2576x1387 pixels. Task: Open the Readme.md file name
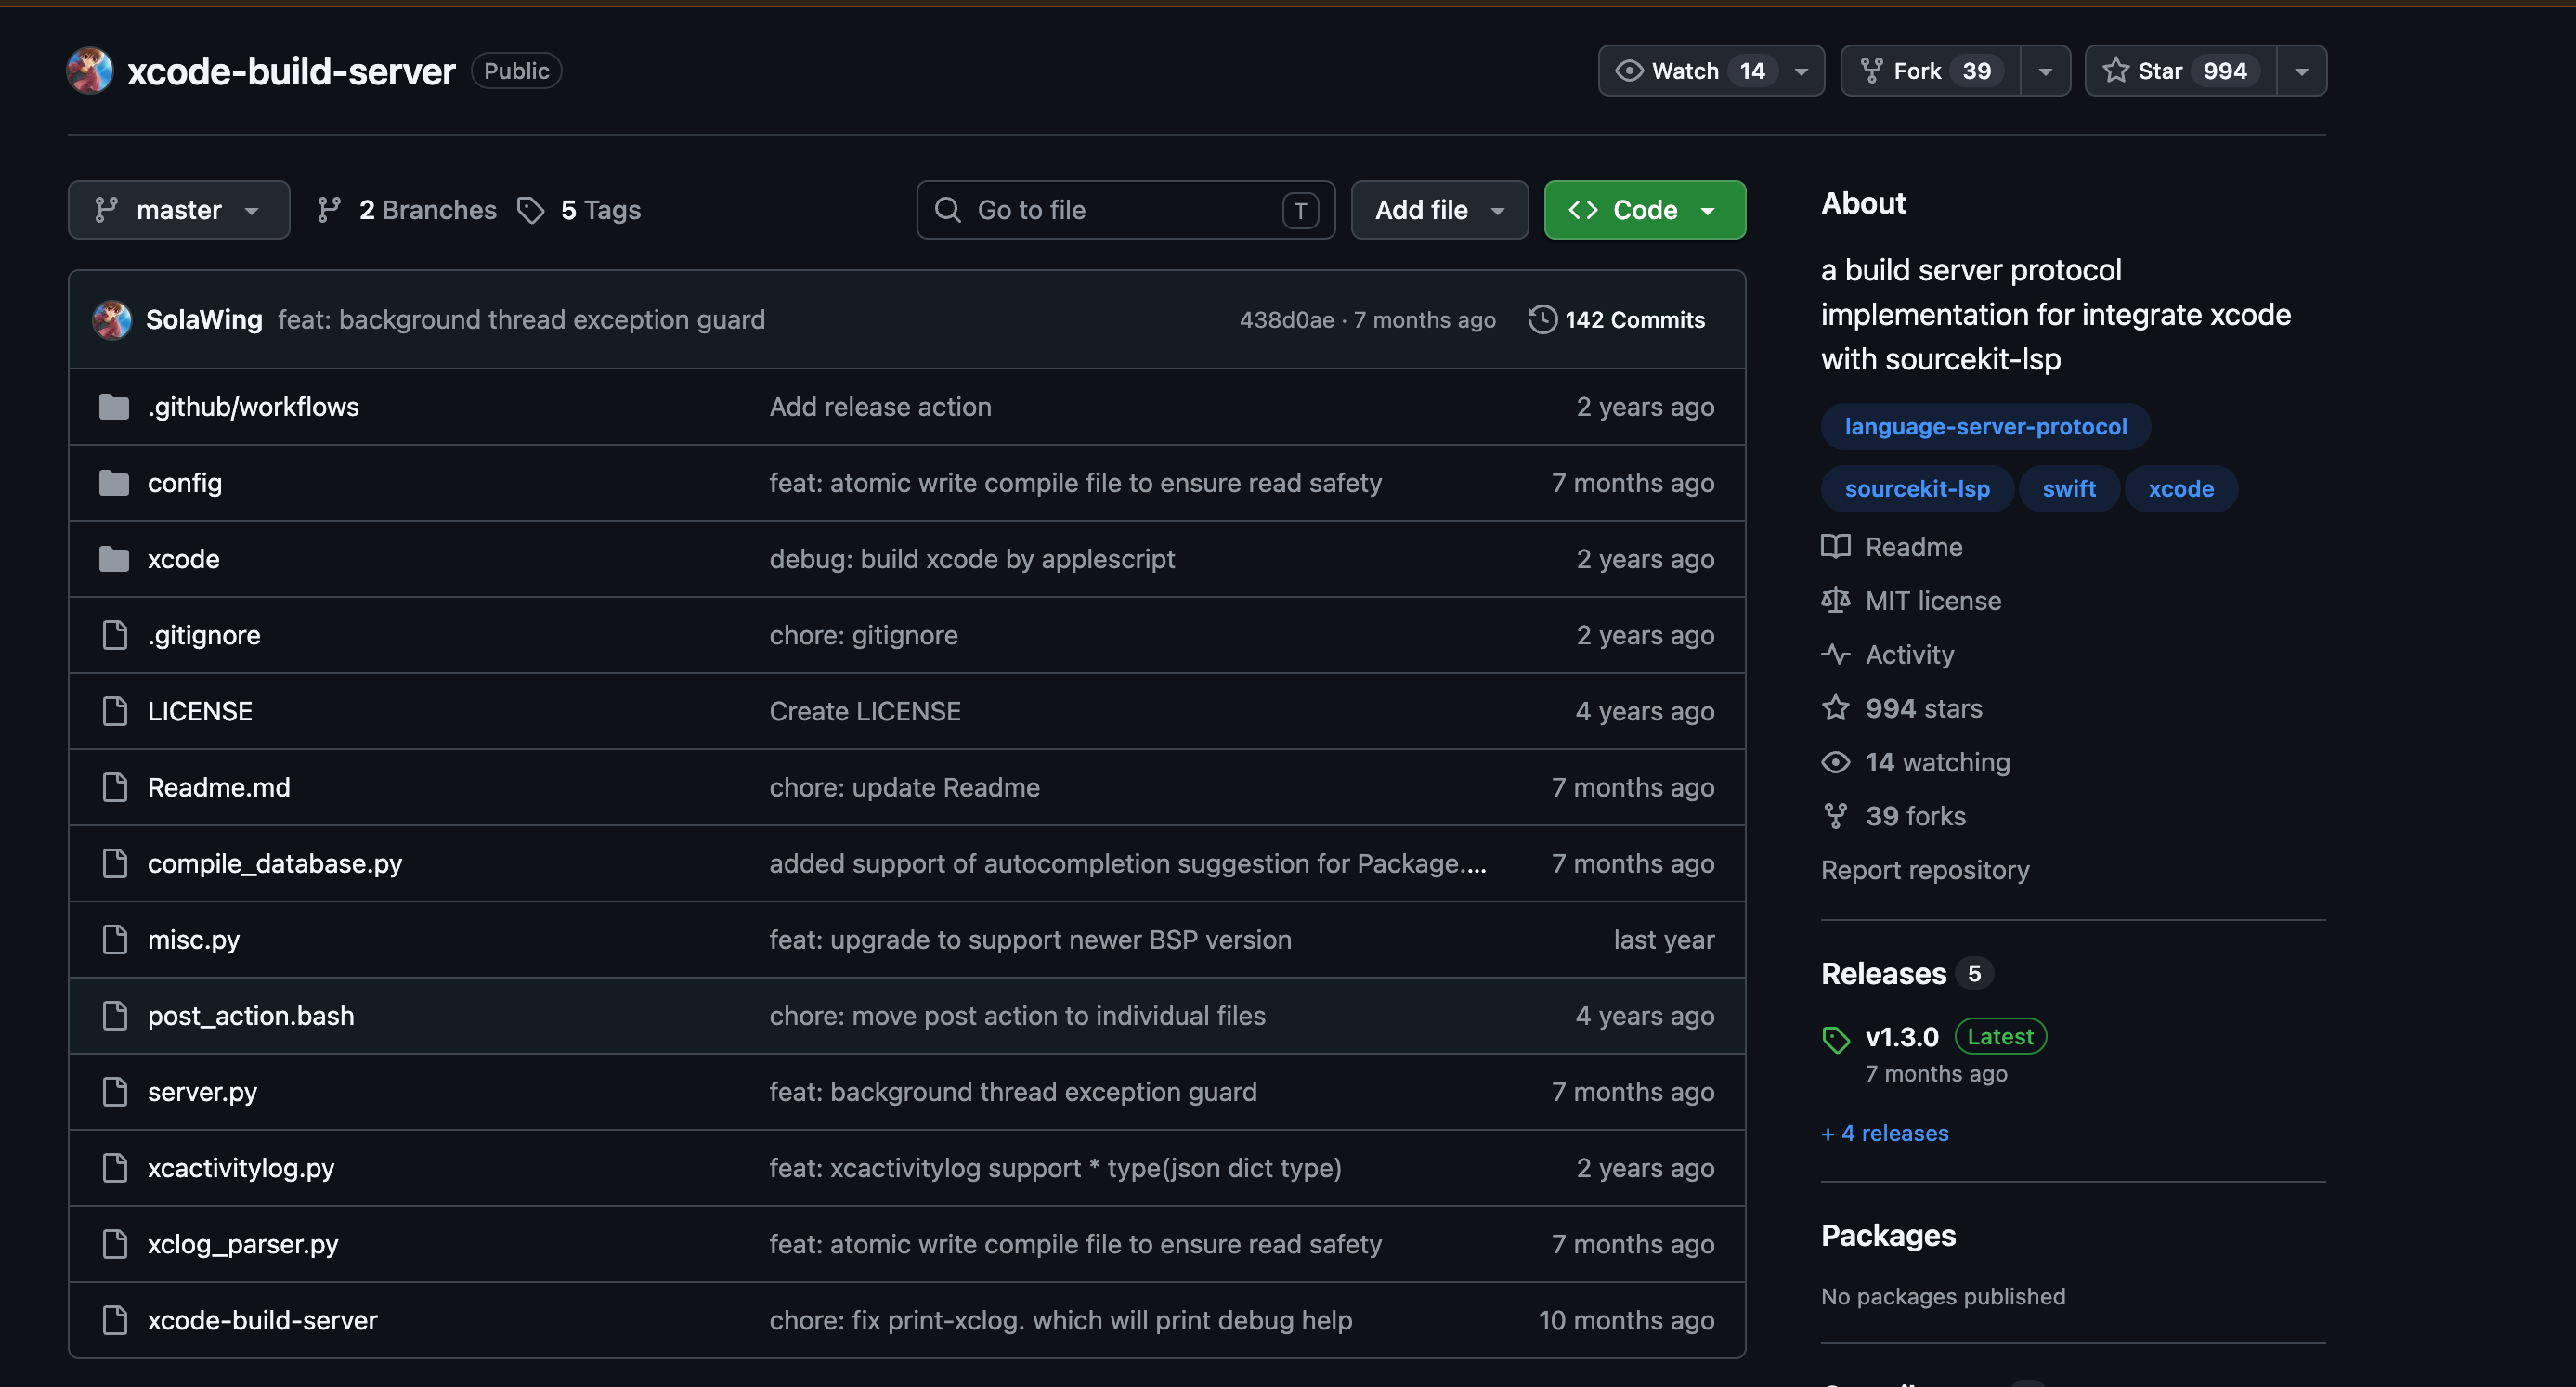(219, 787)
